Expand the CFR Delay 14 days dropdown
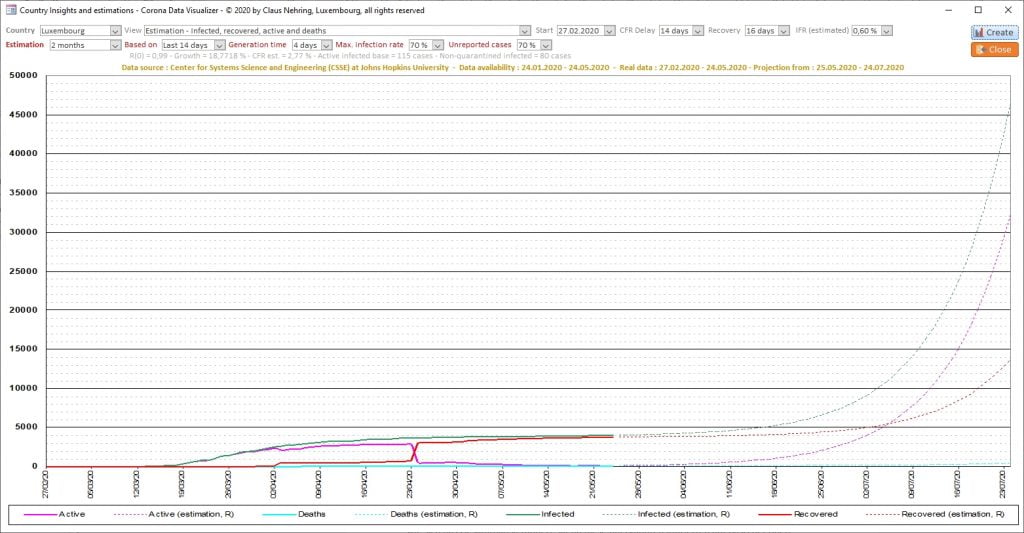Viewport: 1024px width, 533px height. [x=697, y=31]
